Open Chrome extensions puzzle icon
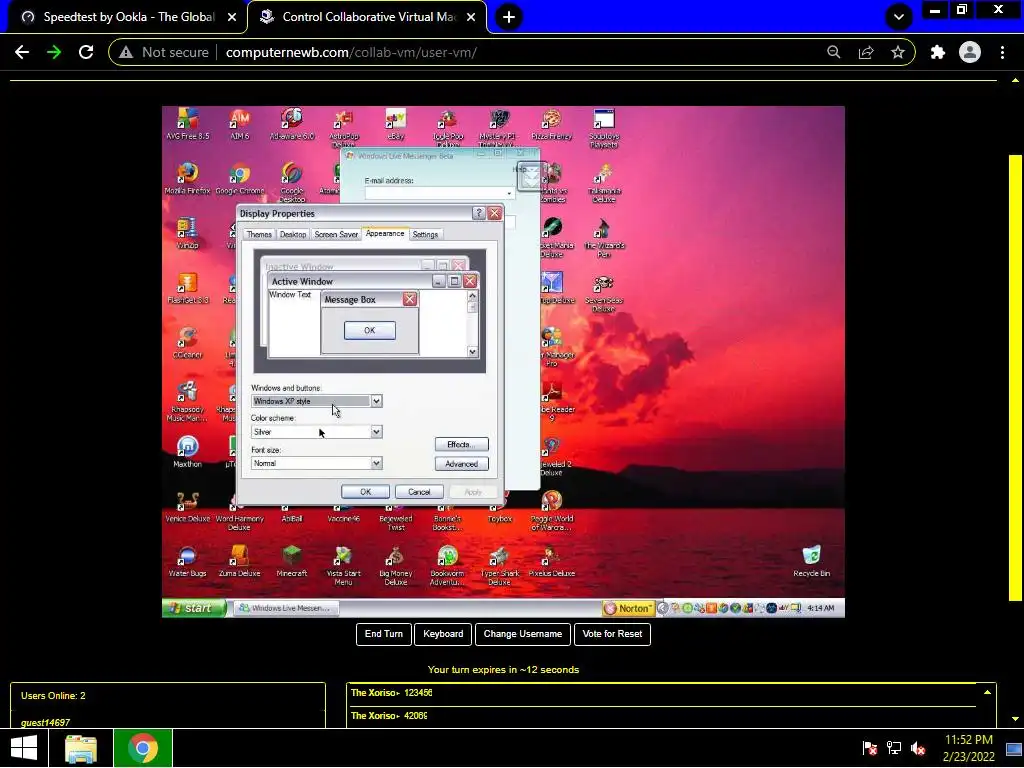 [x=938, y=52]
